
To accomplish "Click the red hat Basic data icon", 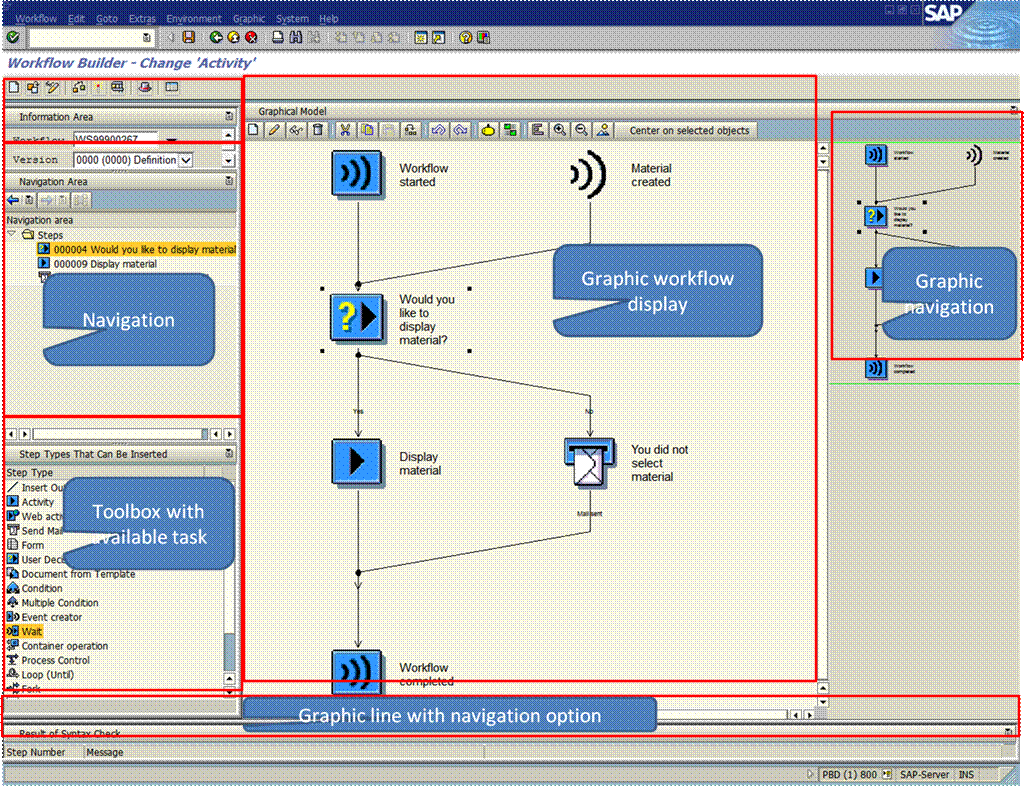I will (145, 87).
